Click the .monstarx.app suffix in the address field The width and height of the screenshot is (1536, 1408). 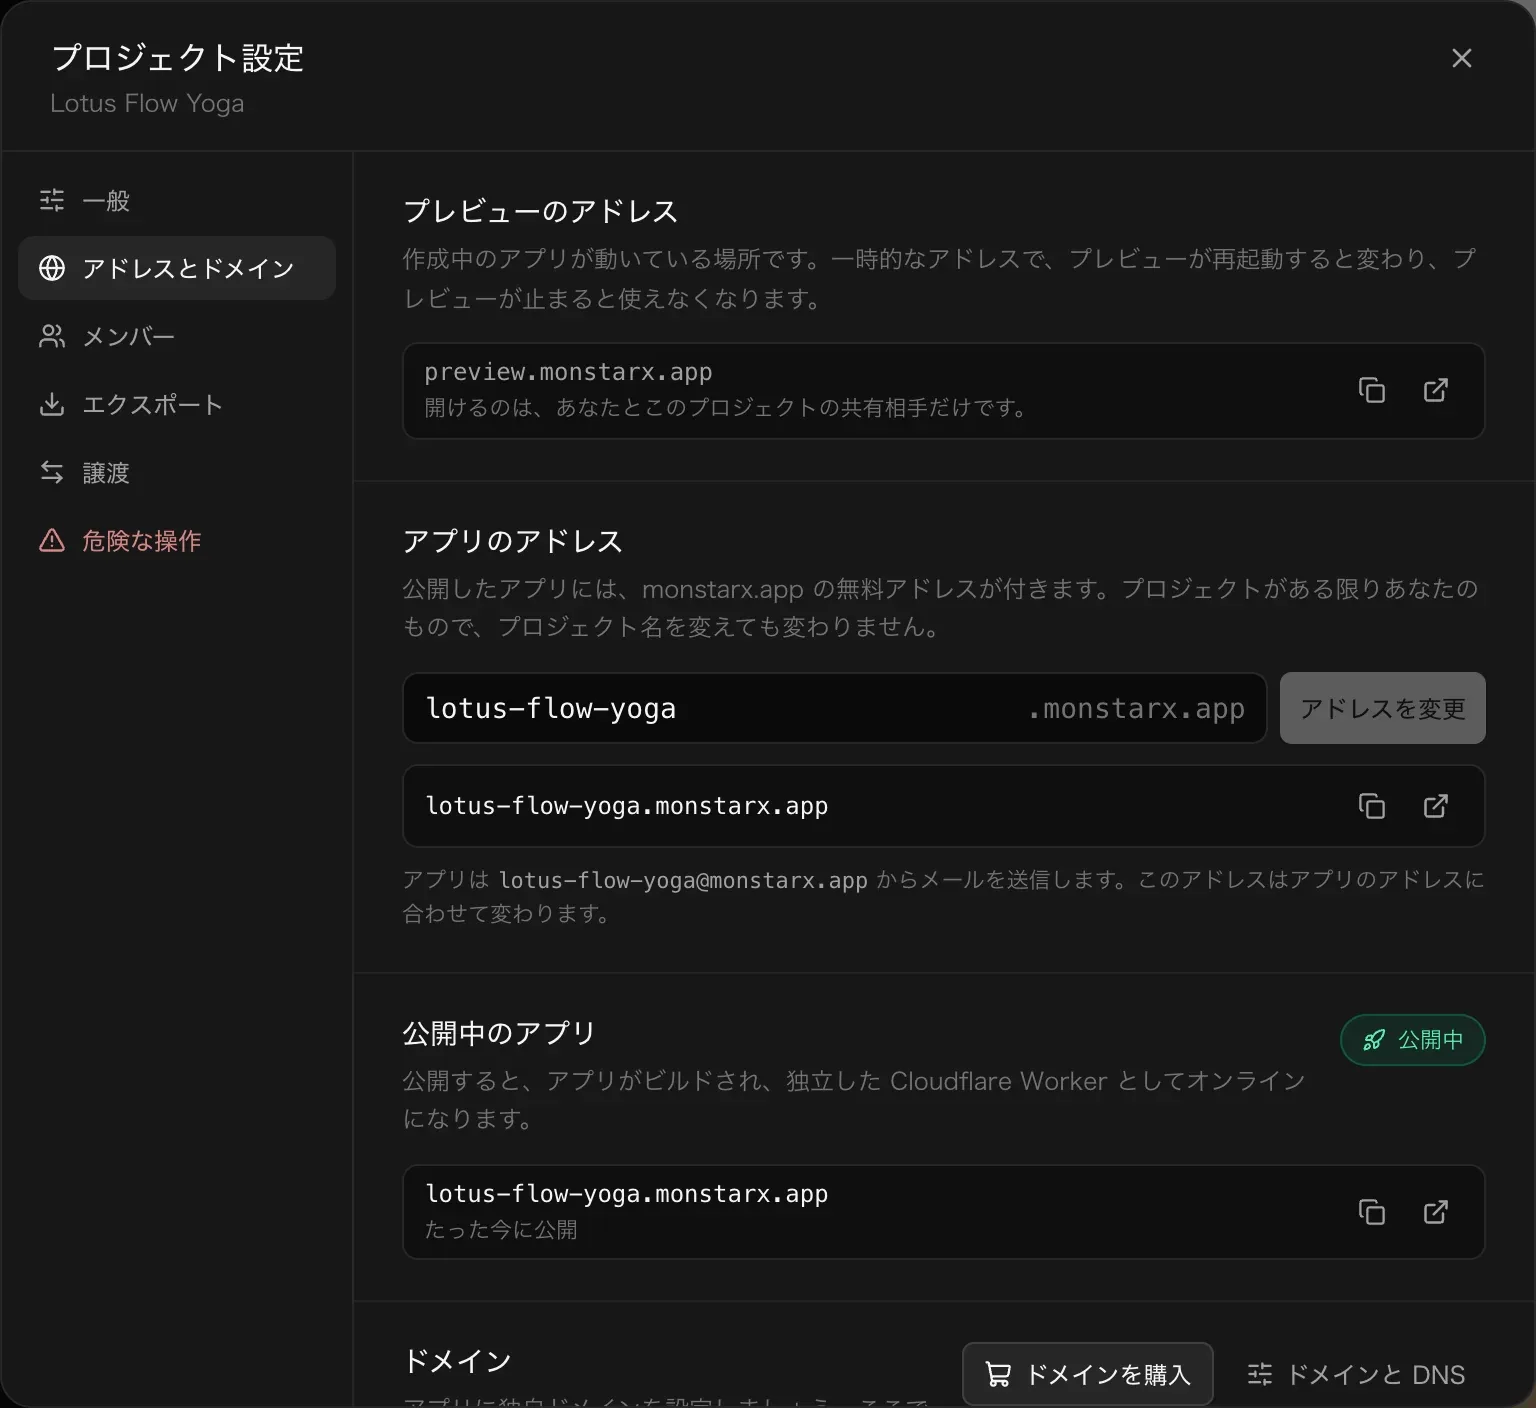1136,708
